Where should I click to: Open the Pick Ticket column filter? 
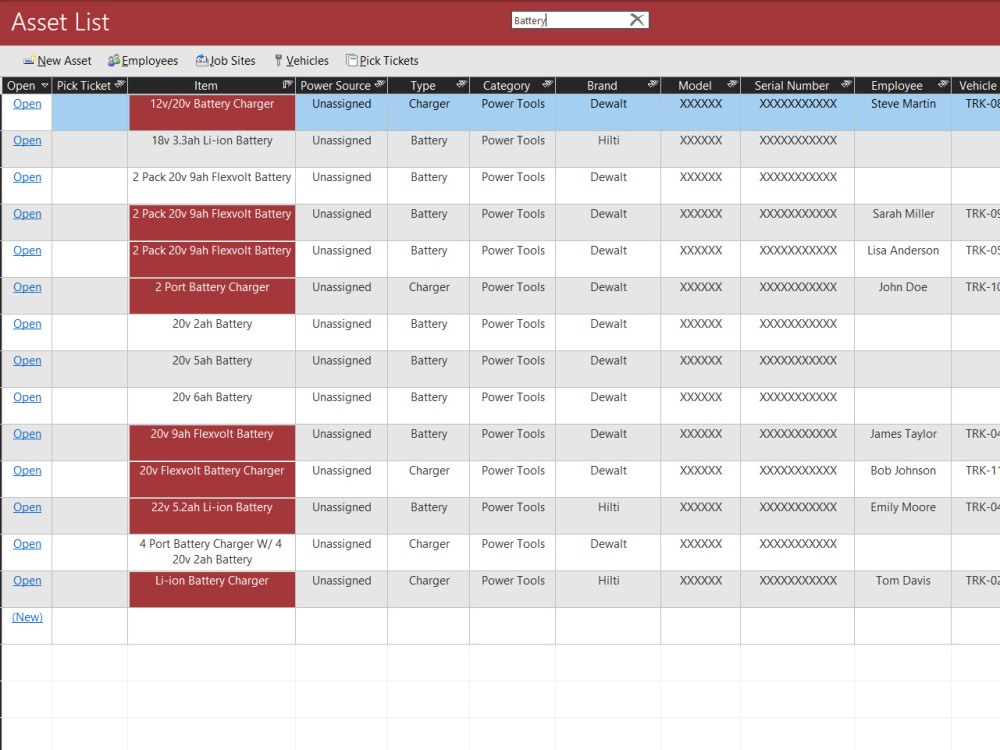click(x=119, y=84)
